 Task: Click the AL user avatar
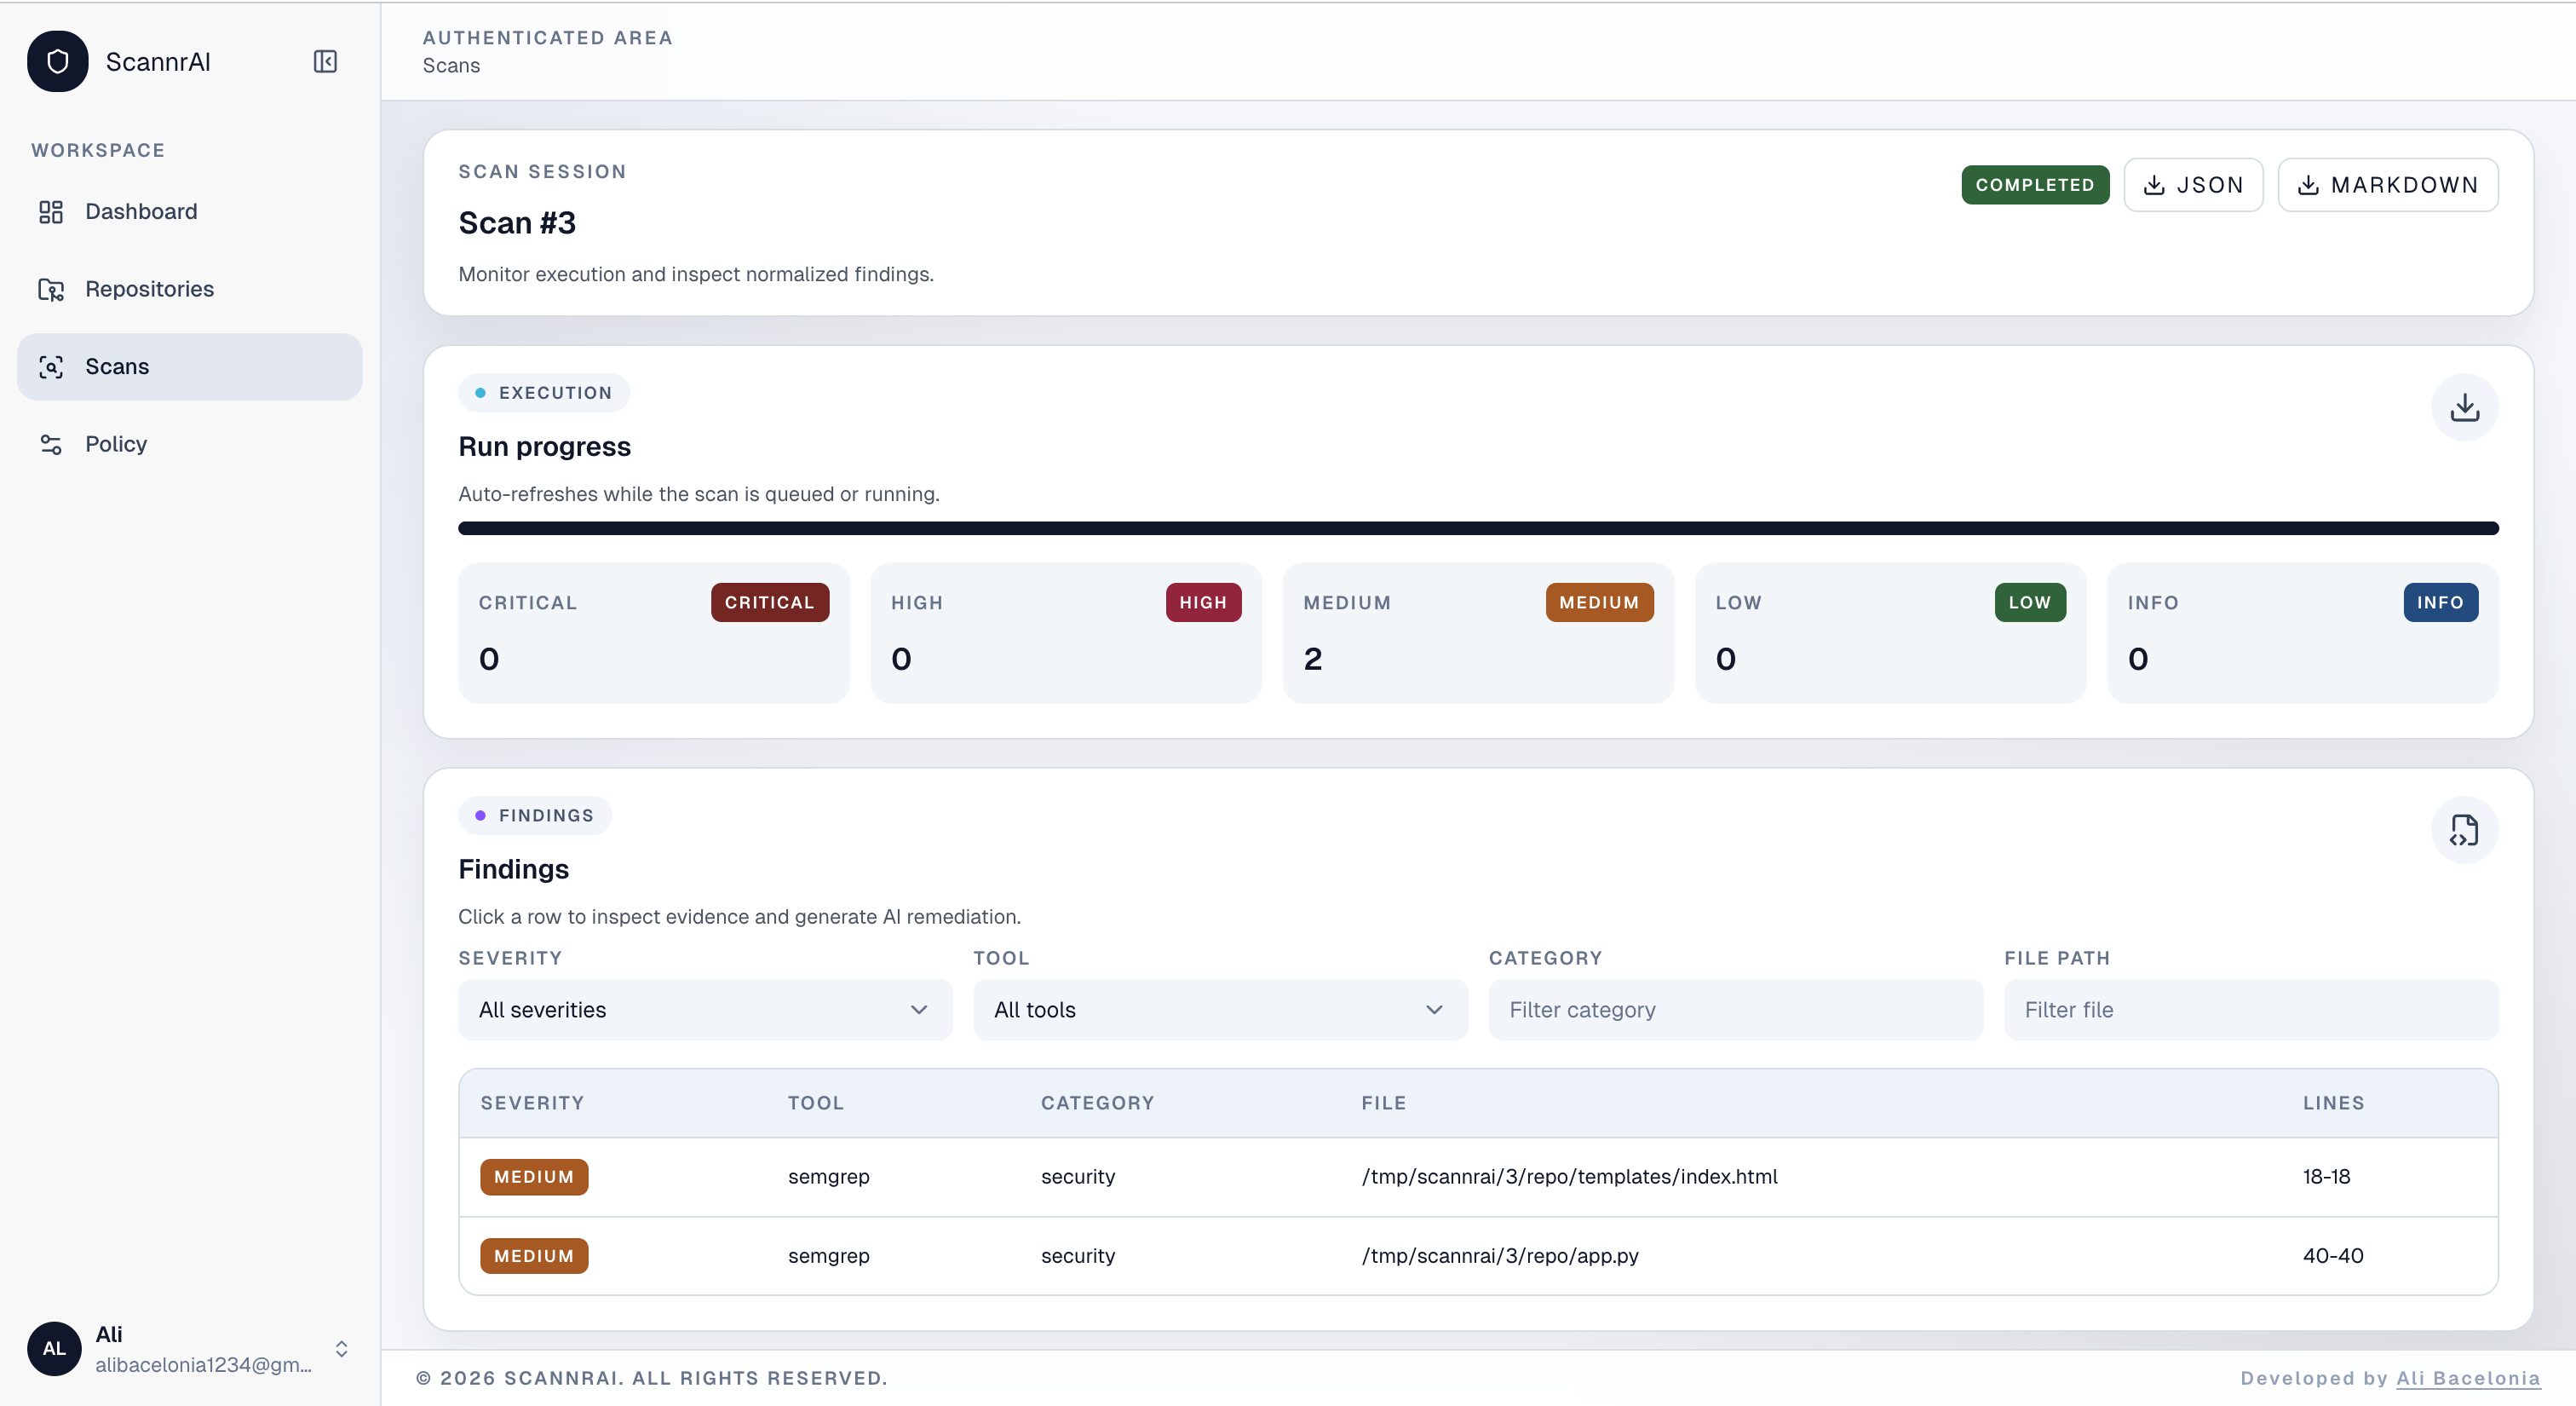click(x=54, y=1348)
